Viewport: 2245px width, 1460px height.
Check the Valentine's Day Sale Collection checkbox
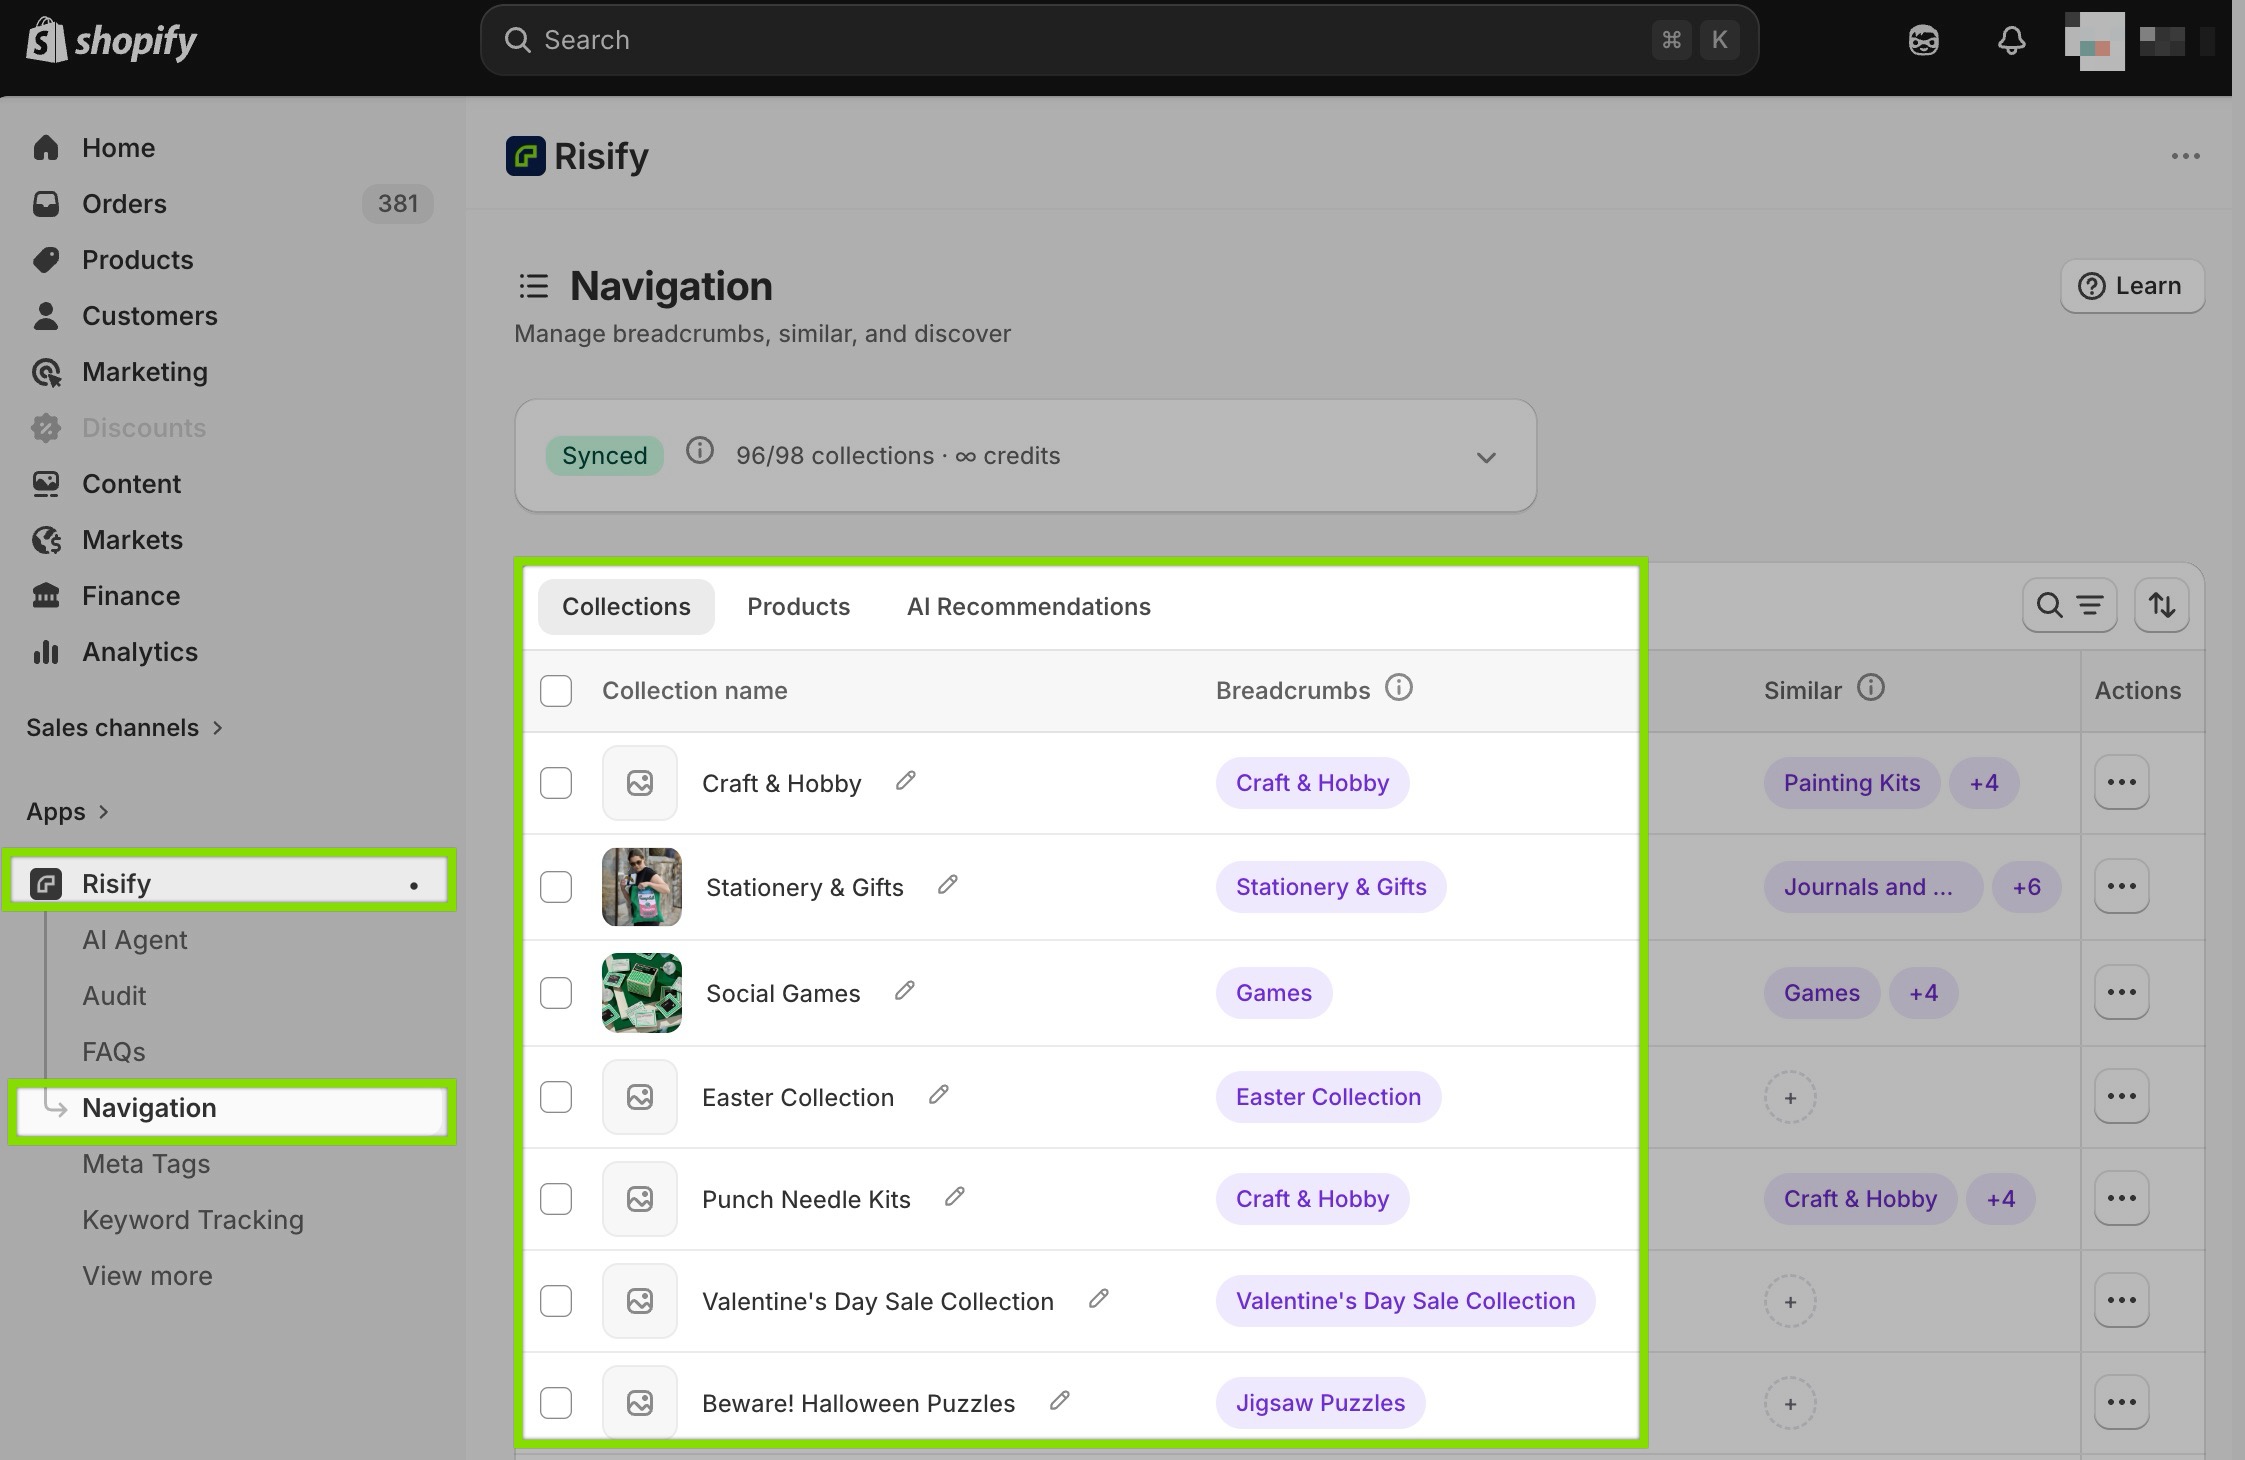point(556,1301)
